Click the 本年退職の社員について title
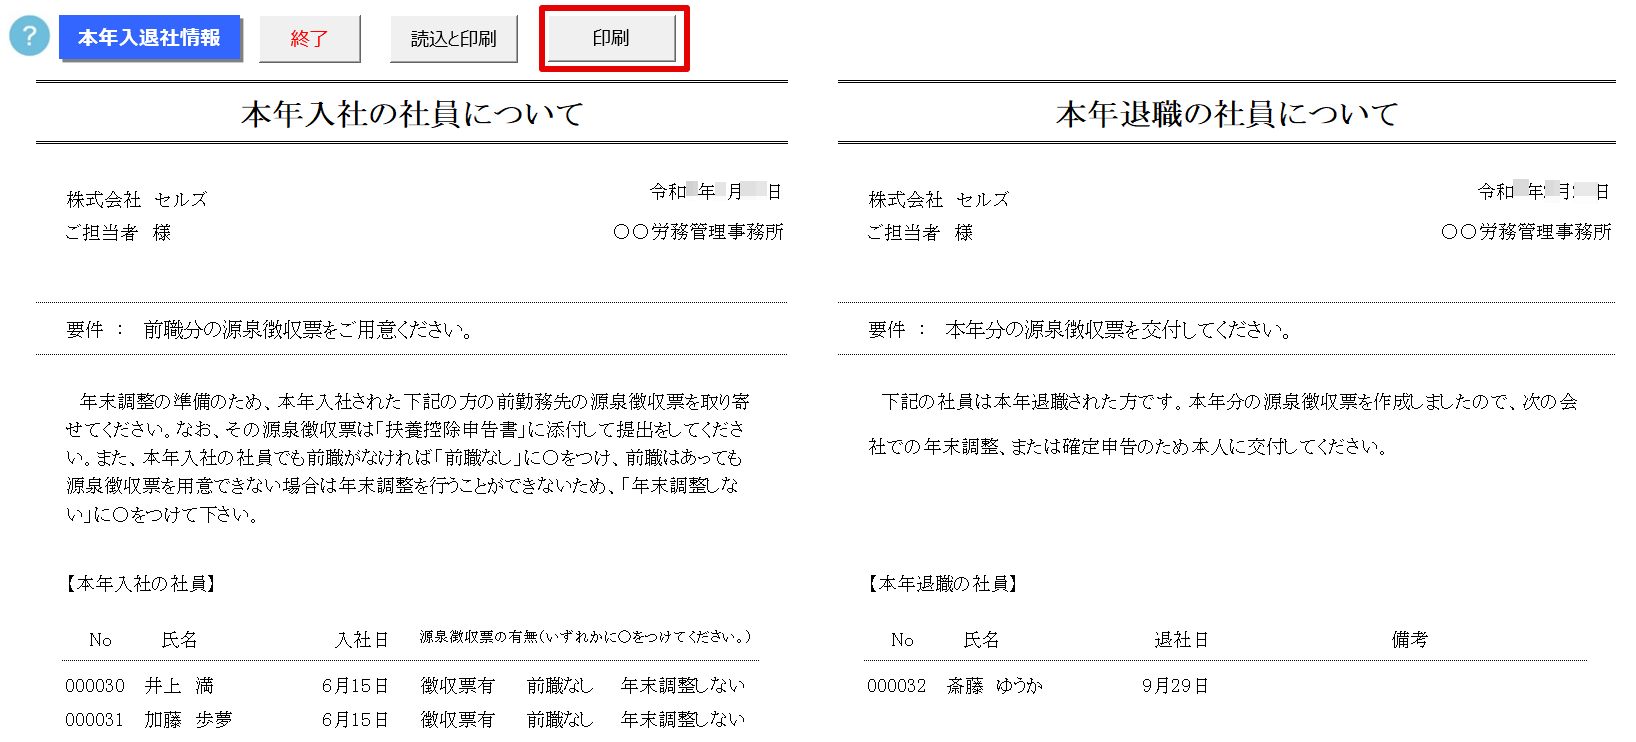The width and height of the screenshot is (1636, 742). (x=1226, y=114)
